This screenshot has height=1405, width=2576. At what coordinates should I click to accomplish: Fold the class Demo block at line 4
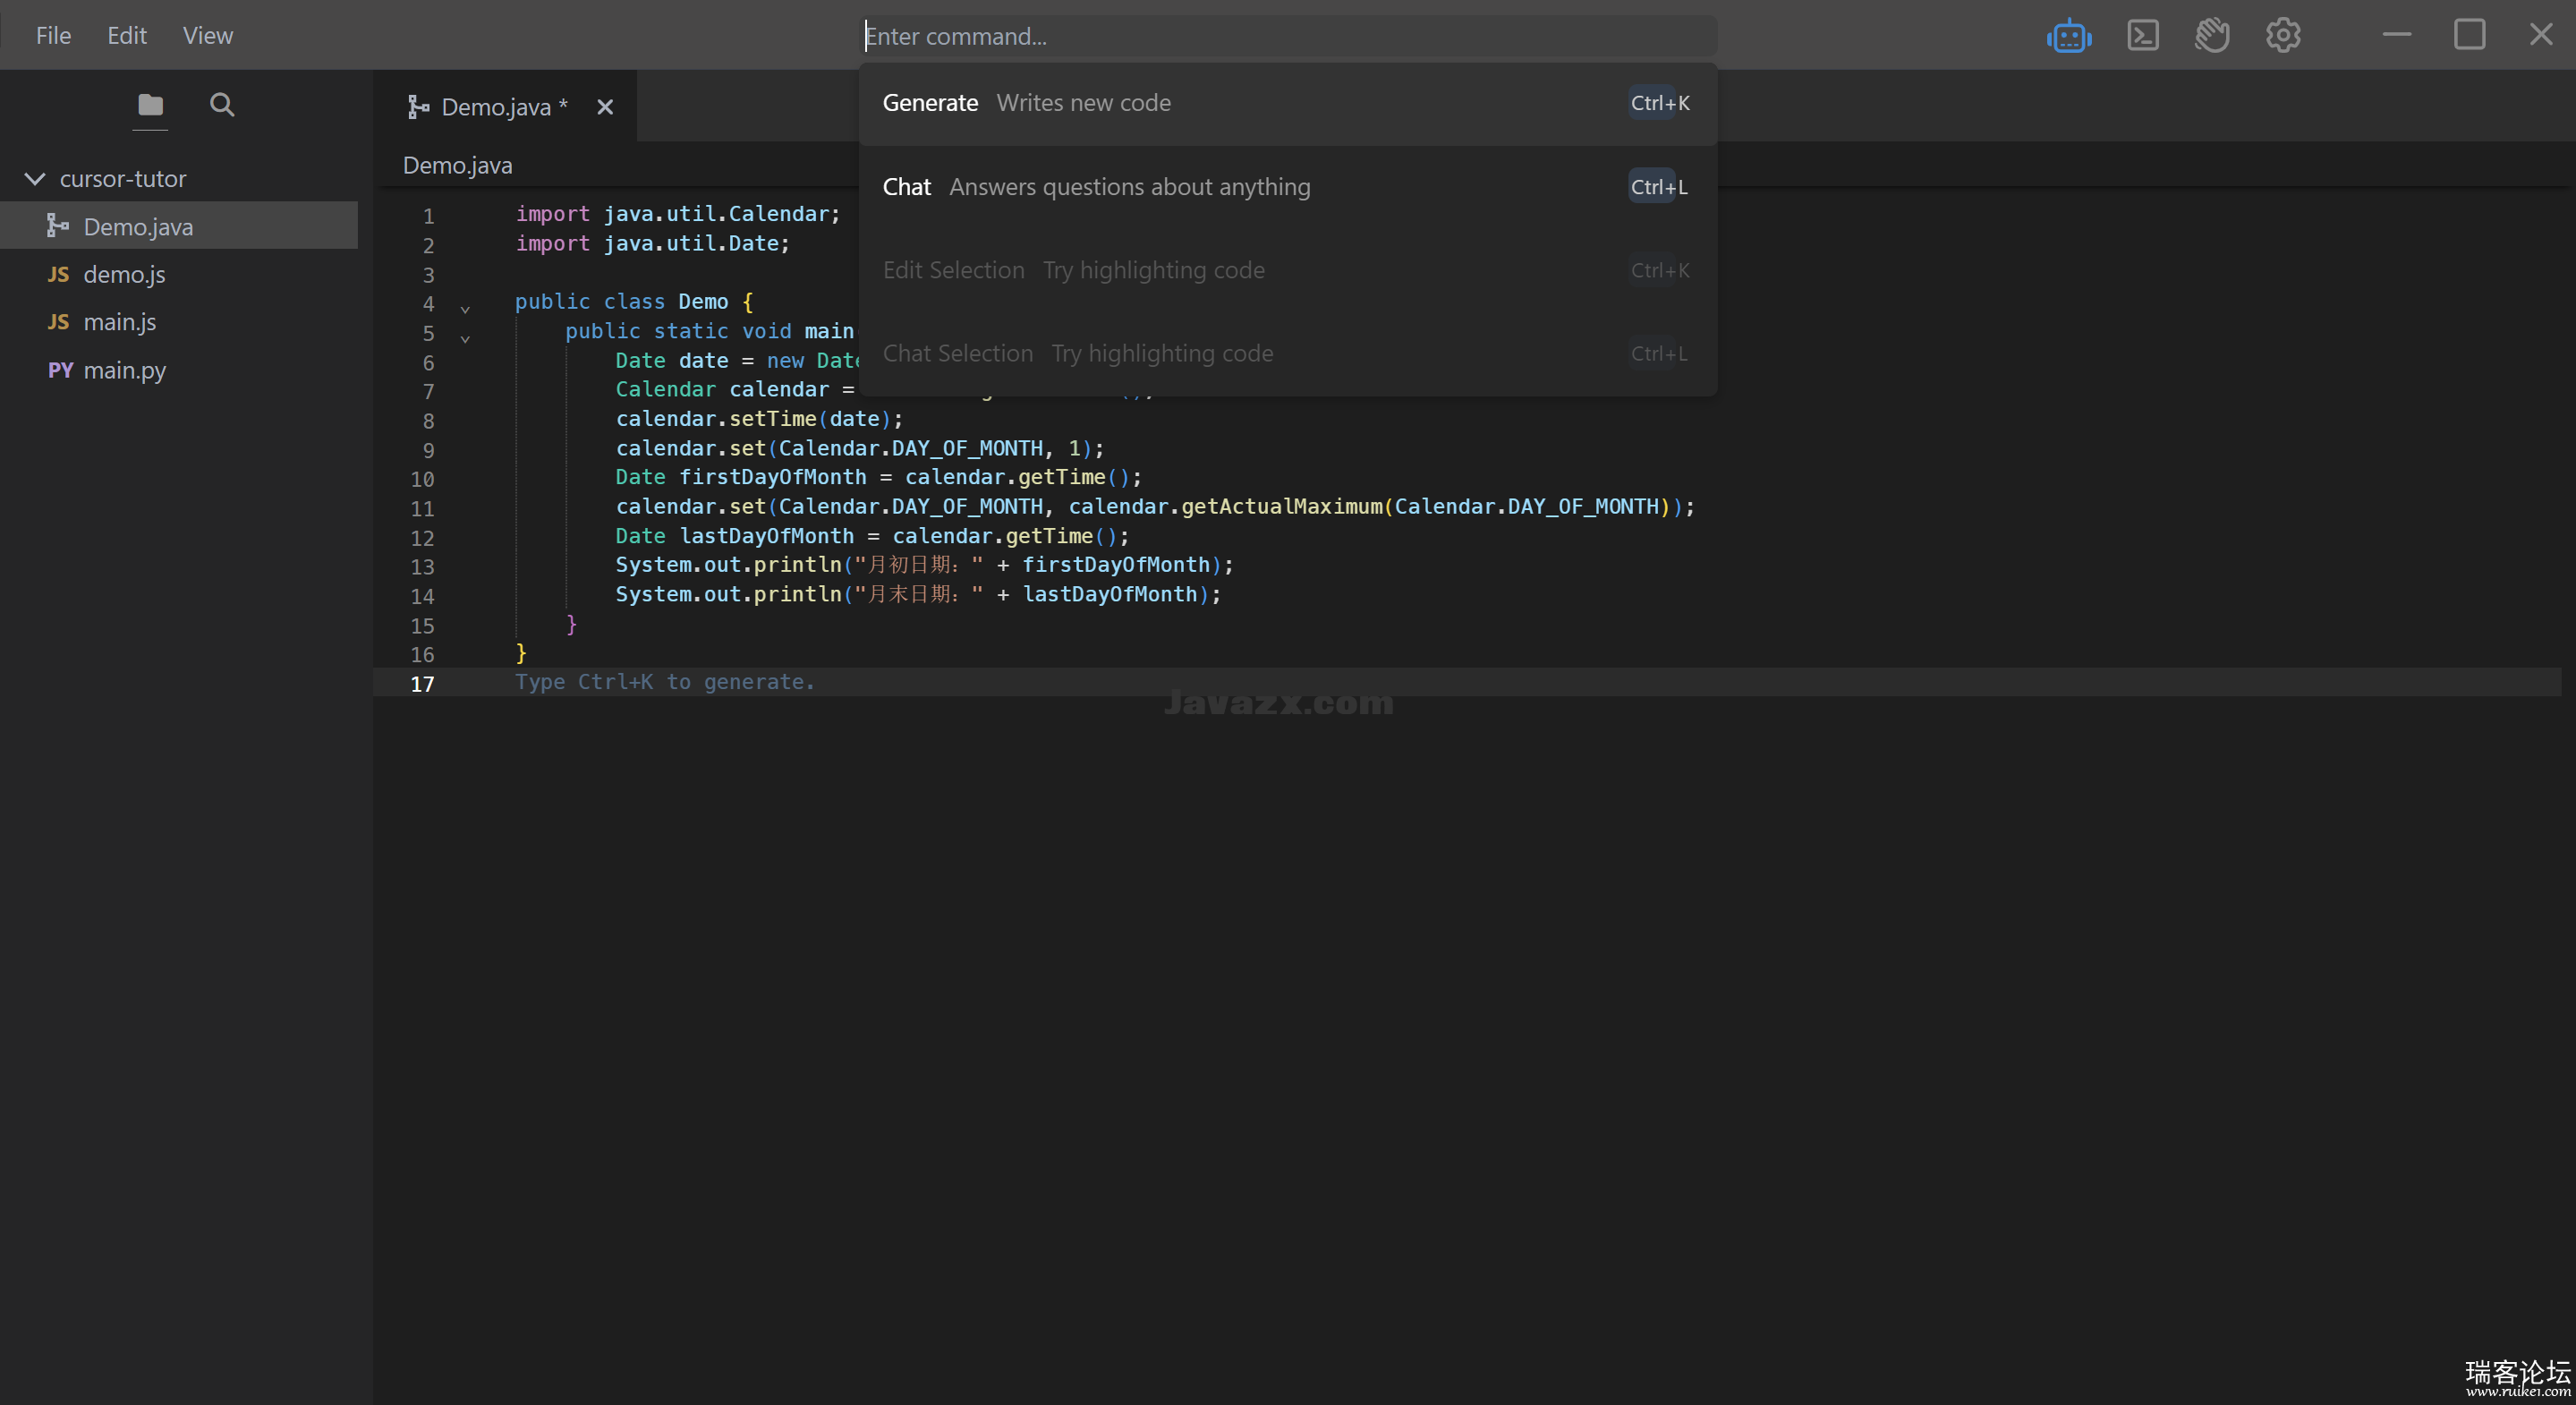click(x=465, y=309)
